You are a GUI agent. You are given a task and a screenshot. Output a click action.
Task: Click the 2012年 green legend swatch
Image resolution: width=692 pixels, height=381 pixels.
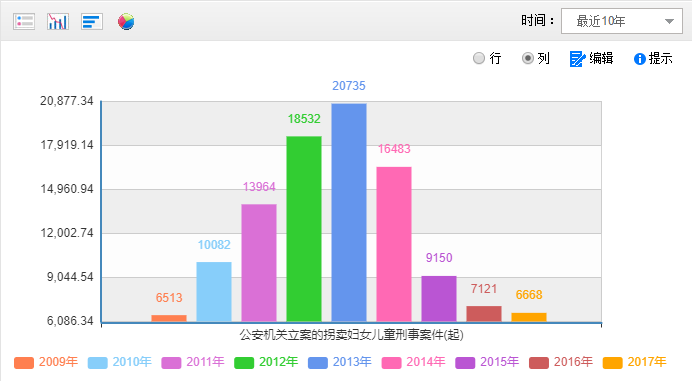(x=244, y=363)
